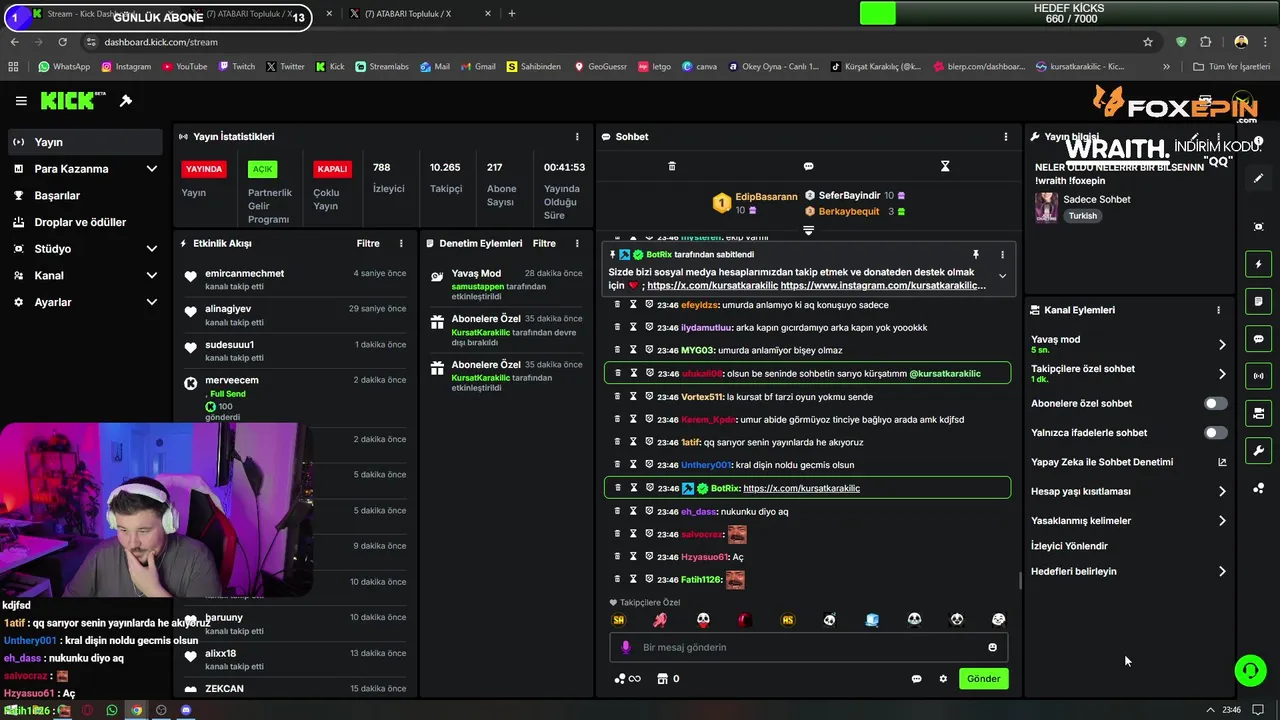The image size is (1280, 720).
Task: Open the Yasaklanmış kelimeler arrow
Action: pos(1222,520)
